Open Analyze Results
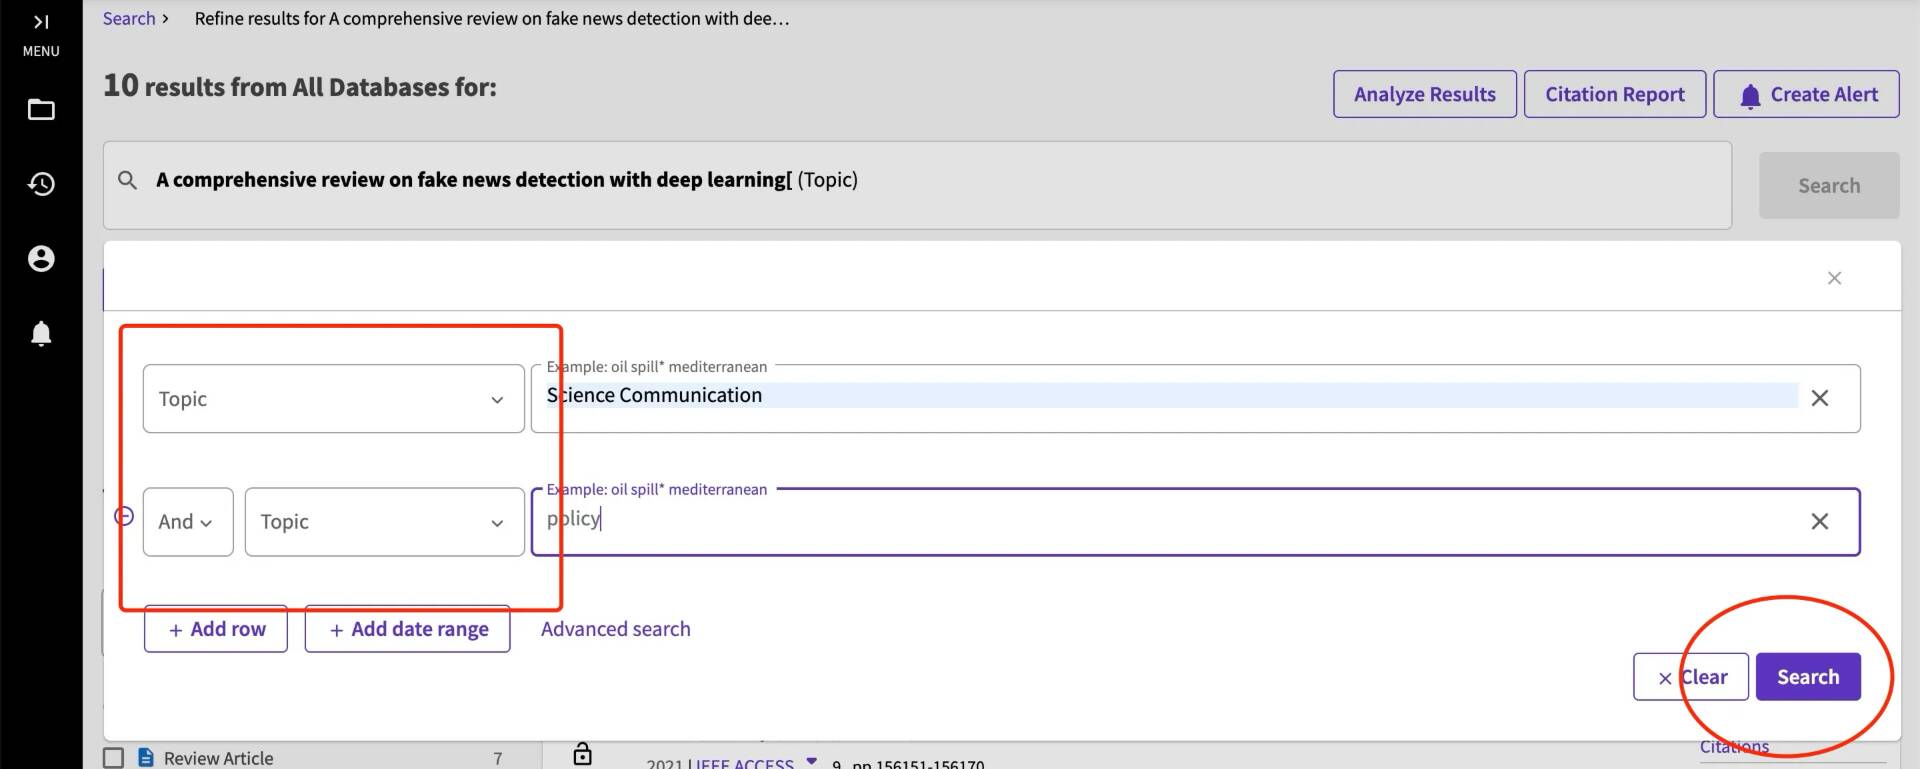The width and height of the screenshot is (1920, 769). [1424, 94]
